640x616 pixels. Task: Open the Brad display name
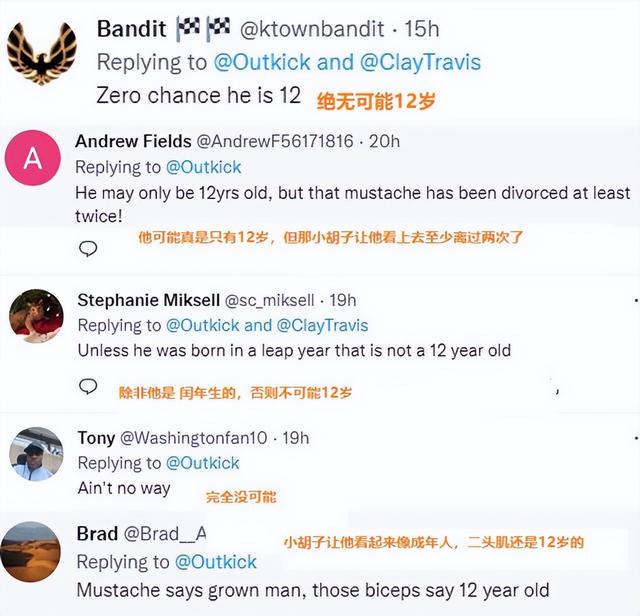pyautogui.click(x=97, y=534)
